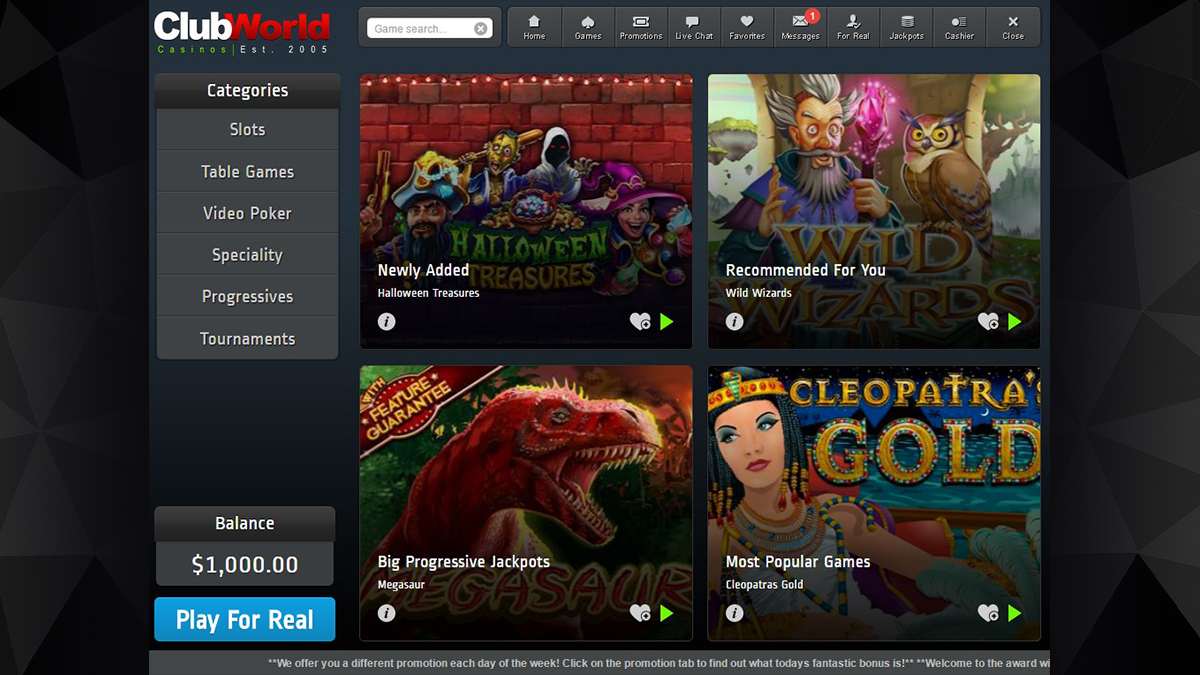Select the Slots category

(x=247, y=130)
